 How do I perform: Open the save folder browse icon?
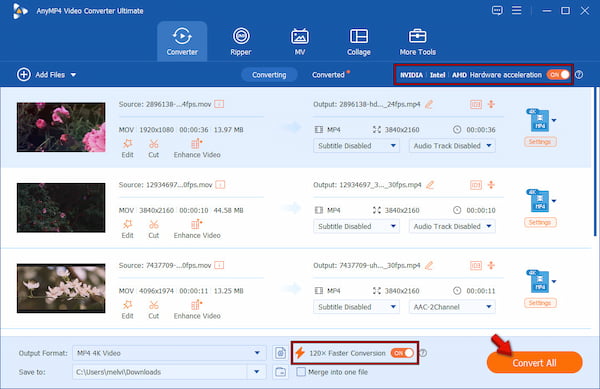point(280,372)
